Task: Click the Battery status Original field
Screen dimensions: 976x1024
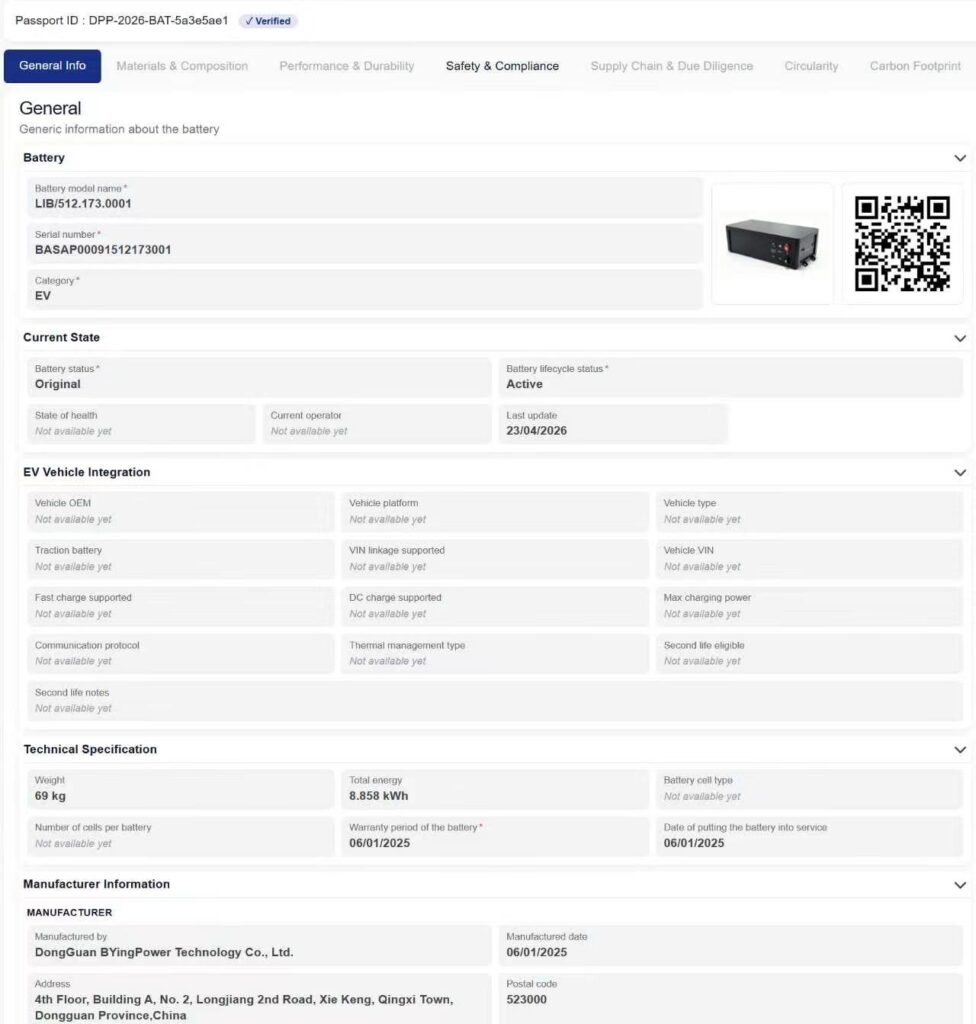Action: tap(259, 377)
